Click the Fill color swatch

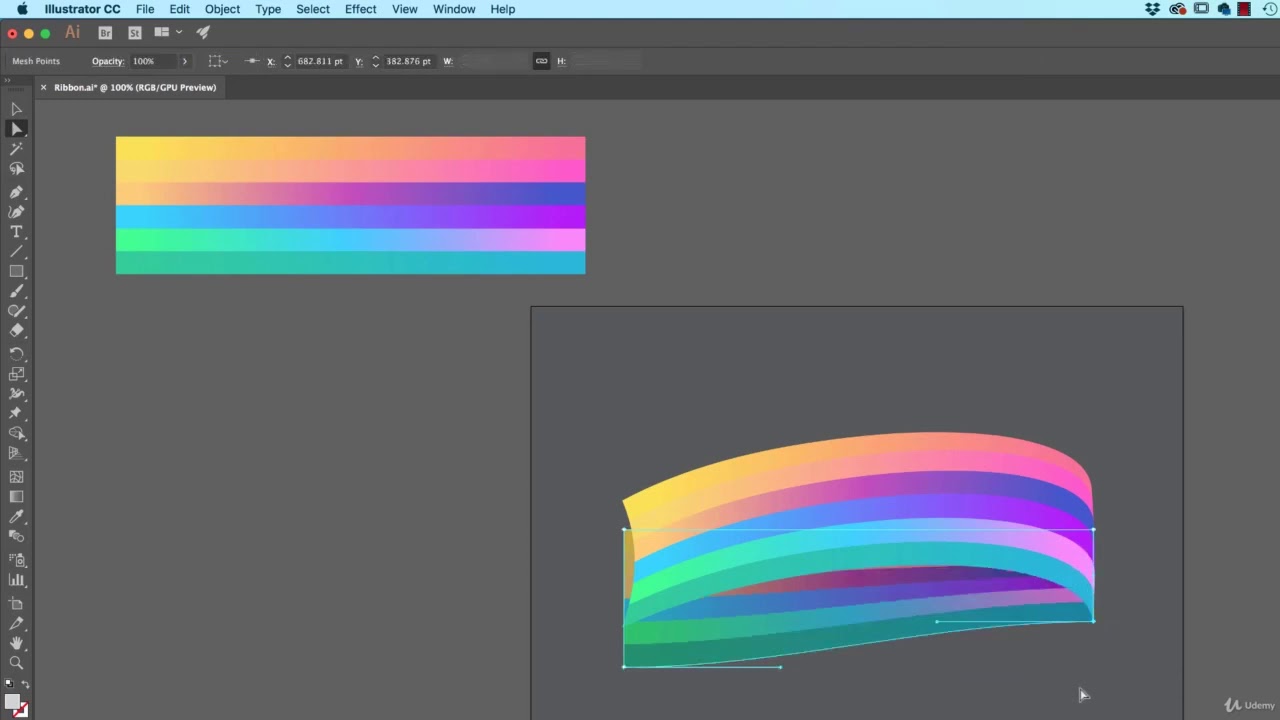click(x=12, y=702)
